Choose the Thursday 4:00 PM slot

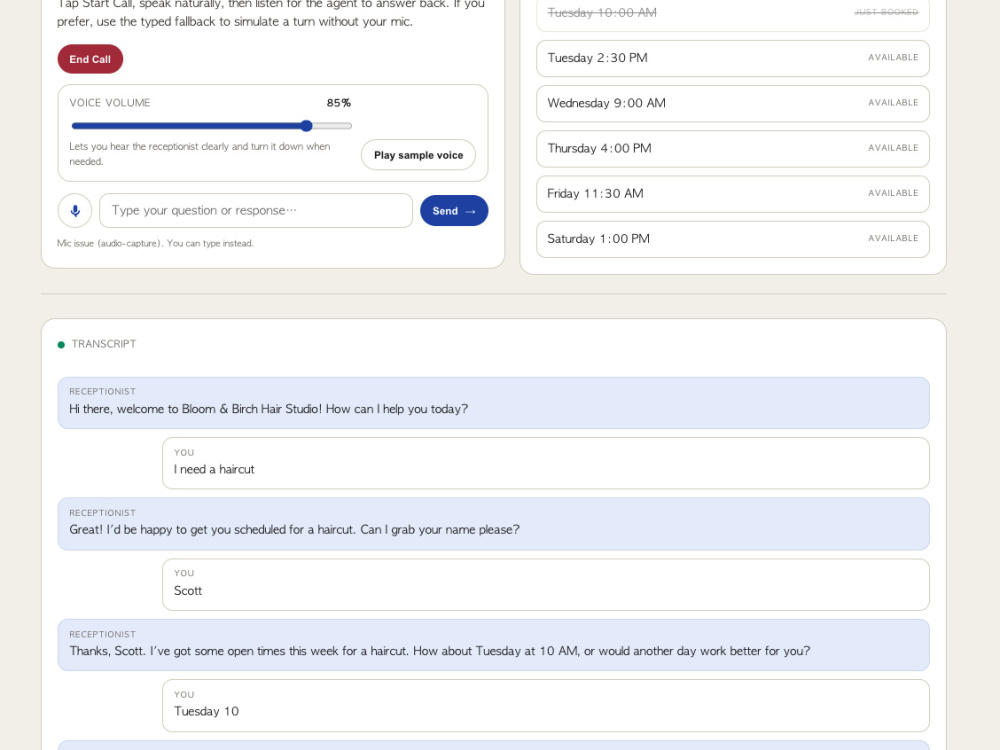point(733,149)
